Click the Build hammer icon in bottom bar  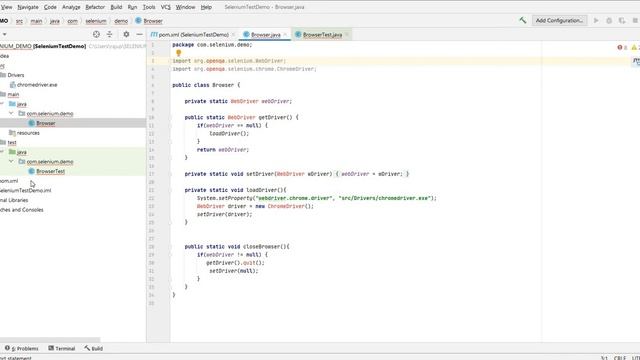coord(87,348)
